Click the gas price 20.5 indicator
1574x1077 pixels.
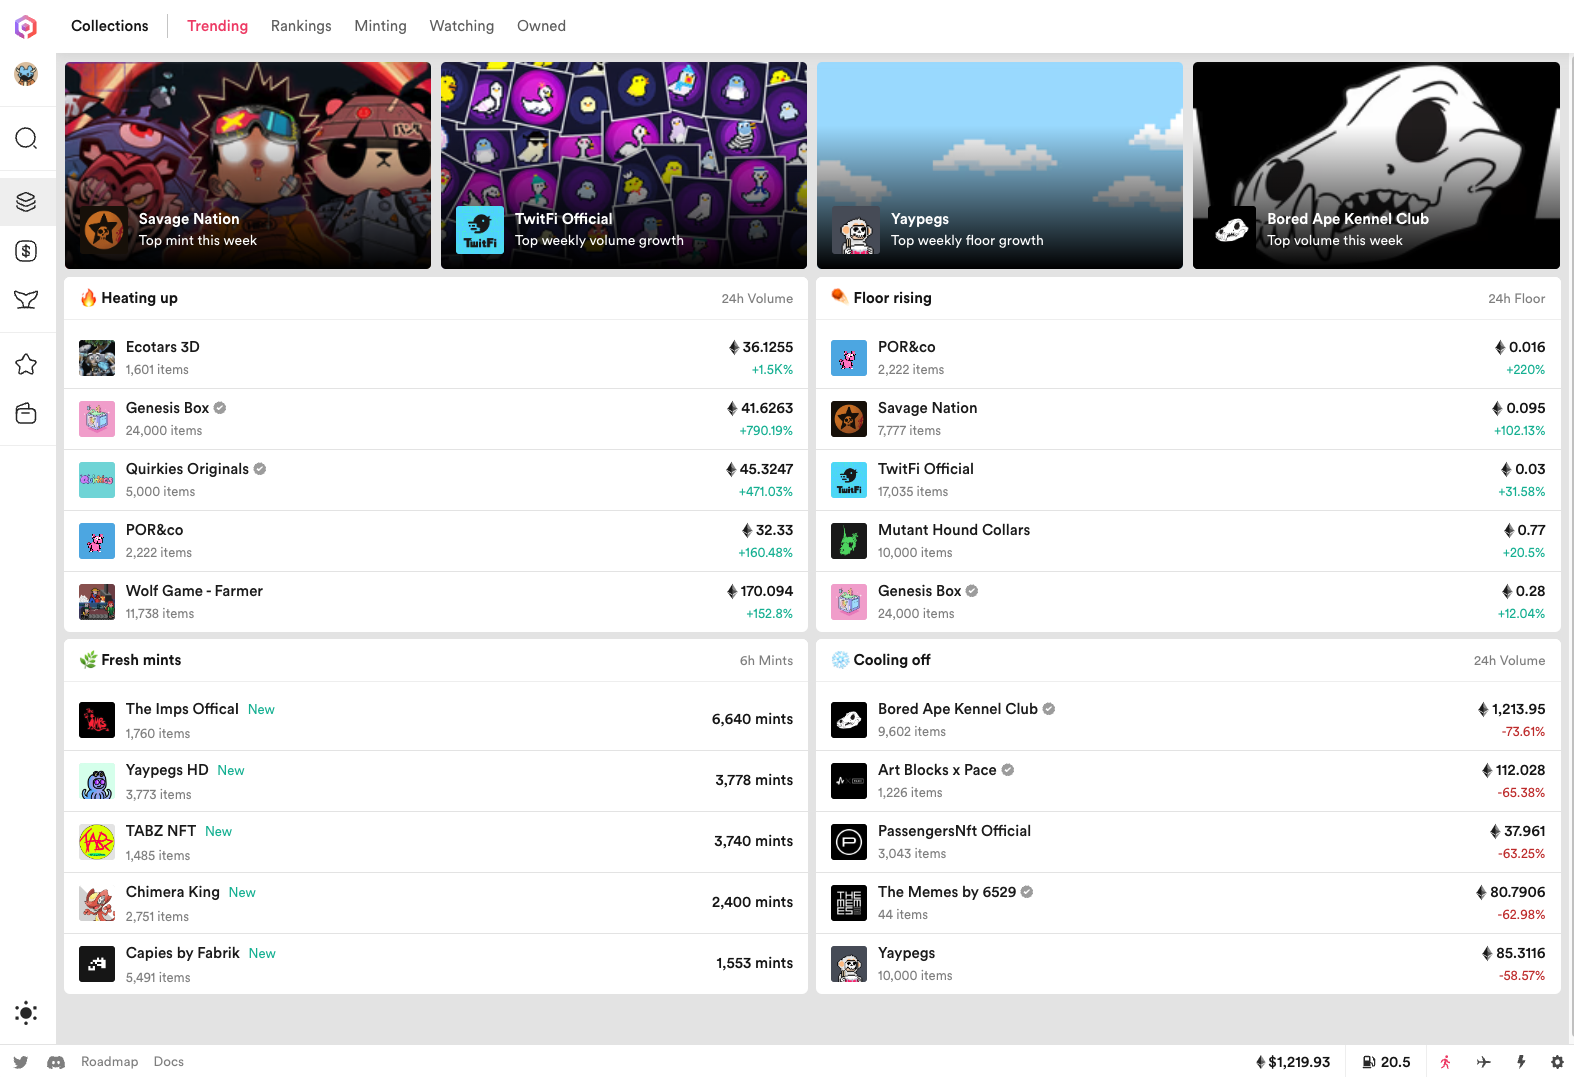click(1386, 1062)
